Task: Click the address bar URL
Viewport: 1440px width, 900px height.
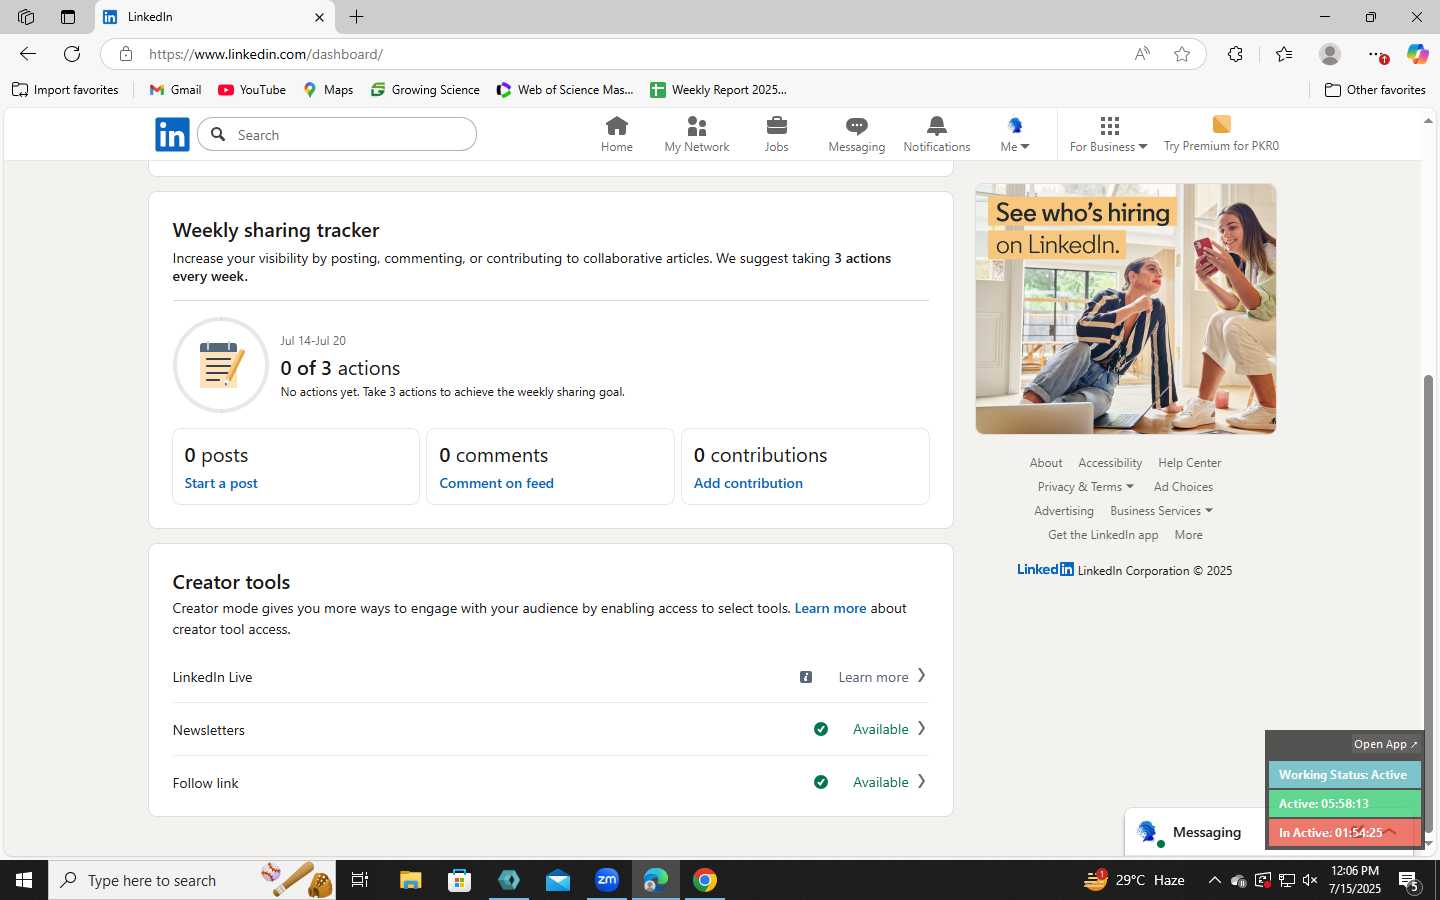Action: (x=266, y=54)
